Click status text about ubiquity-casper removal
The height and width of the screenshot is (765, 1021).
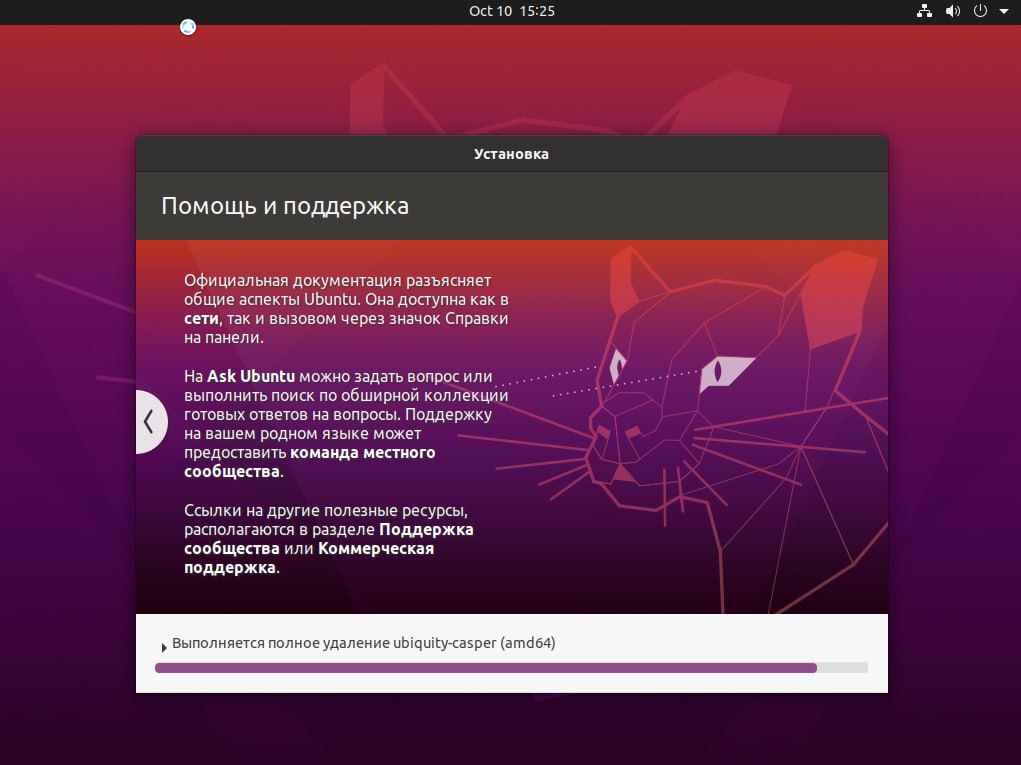(x=363, y=643)
